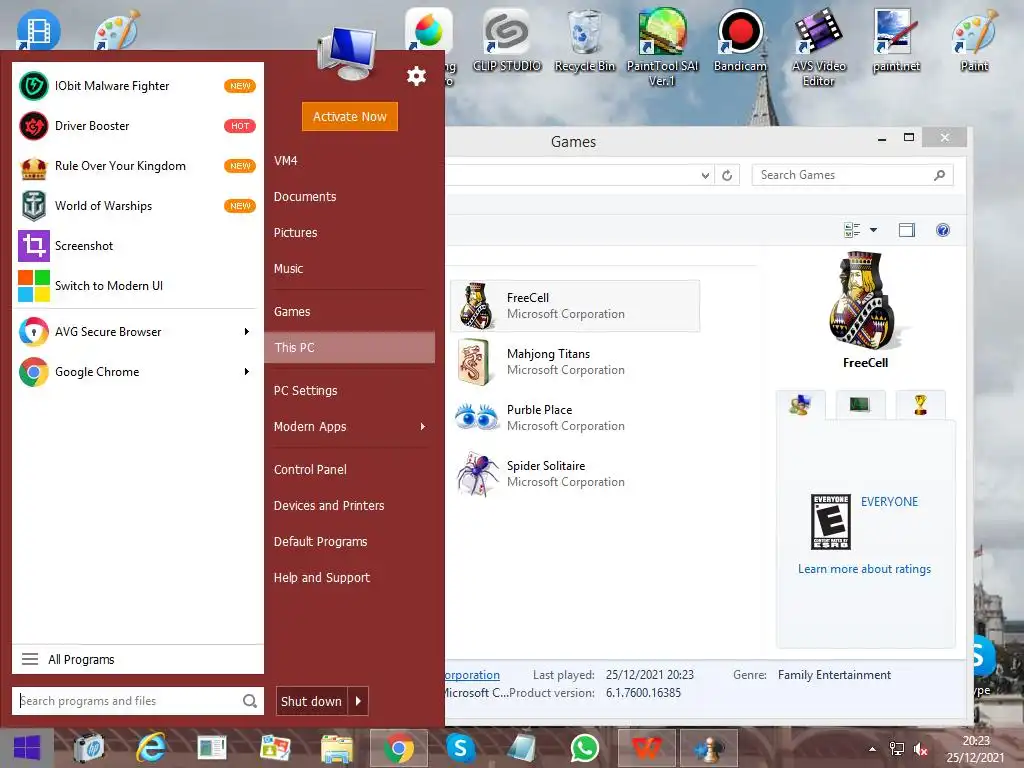The width and height of the screenshot is (1024, 768).
Task: Show hidden tray icons arrow
Action: (872, 750)
